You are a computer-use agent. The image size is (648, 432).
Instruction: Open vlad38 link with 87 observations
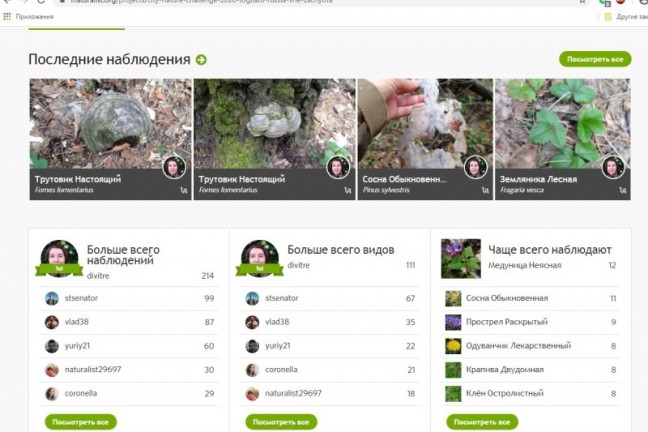point(76,322)
